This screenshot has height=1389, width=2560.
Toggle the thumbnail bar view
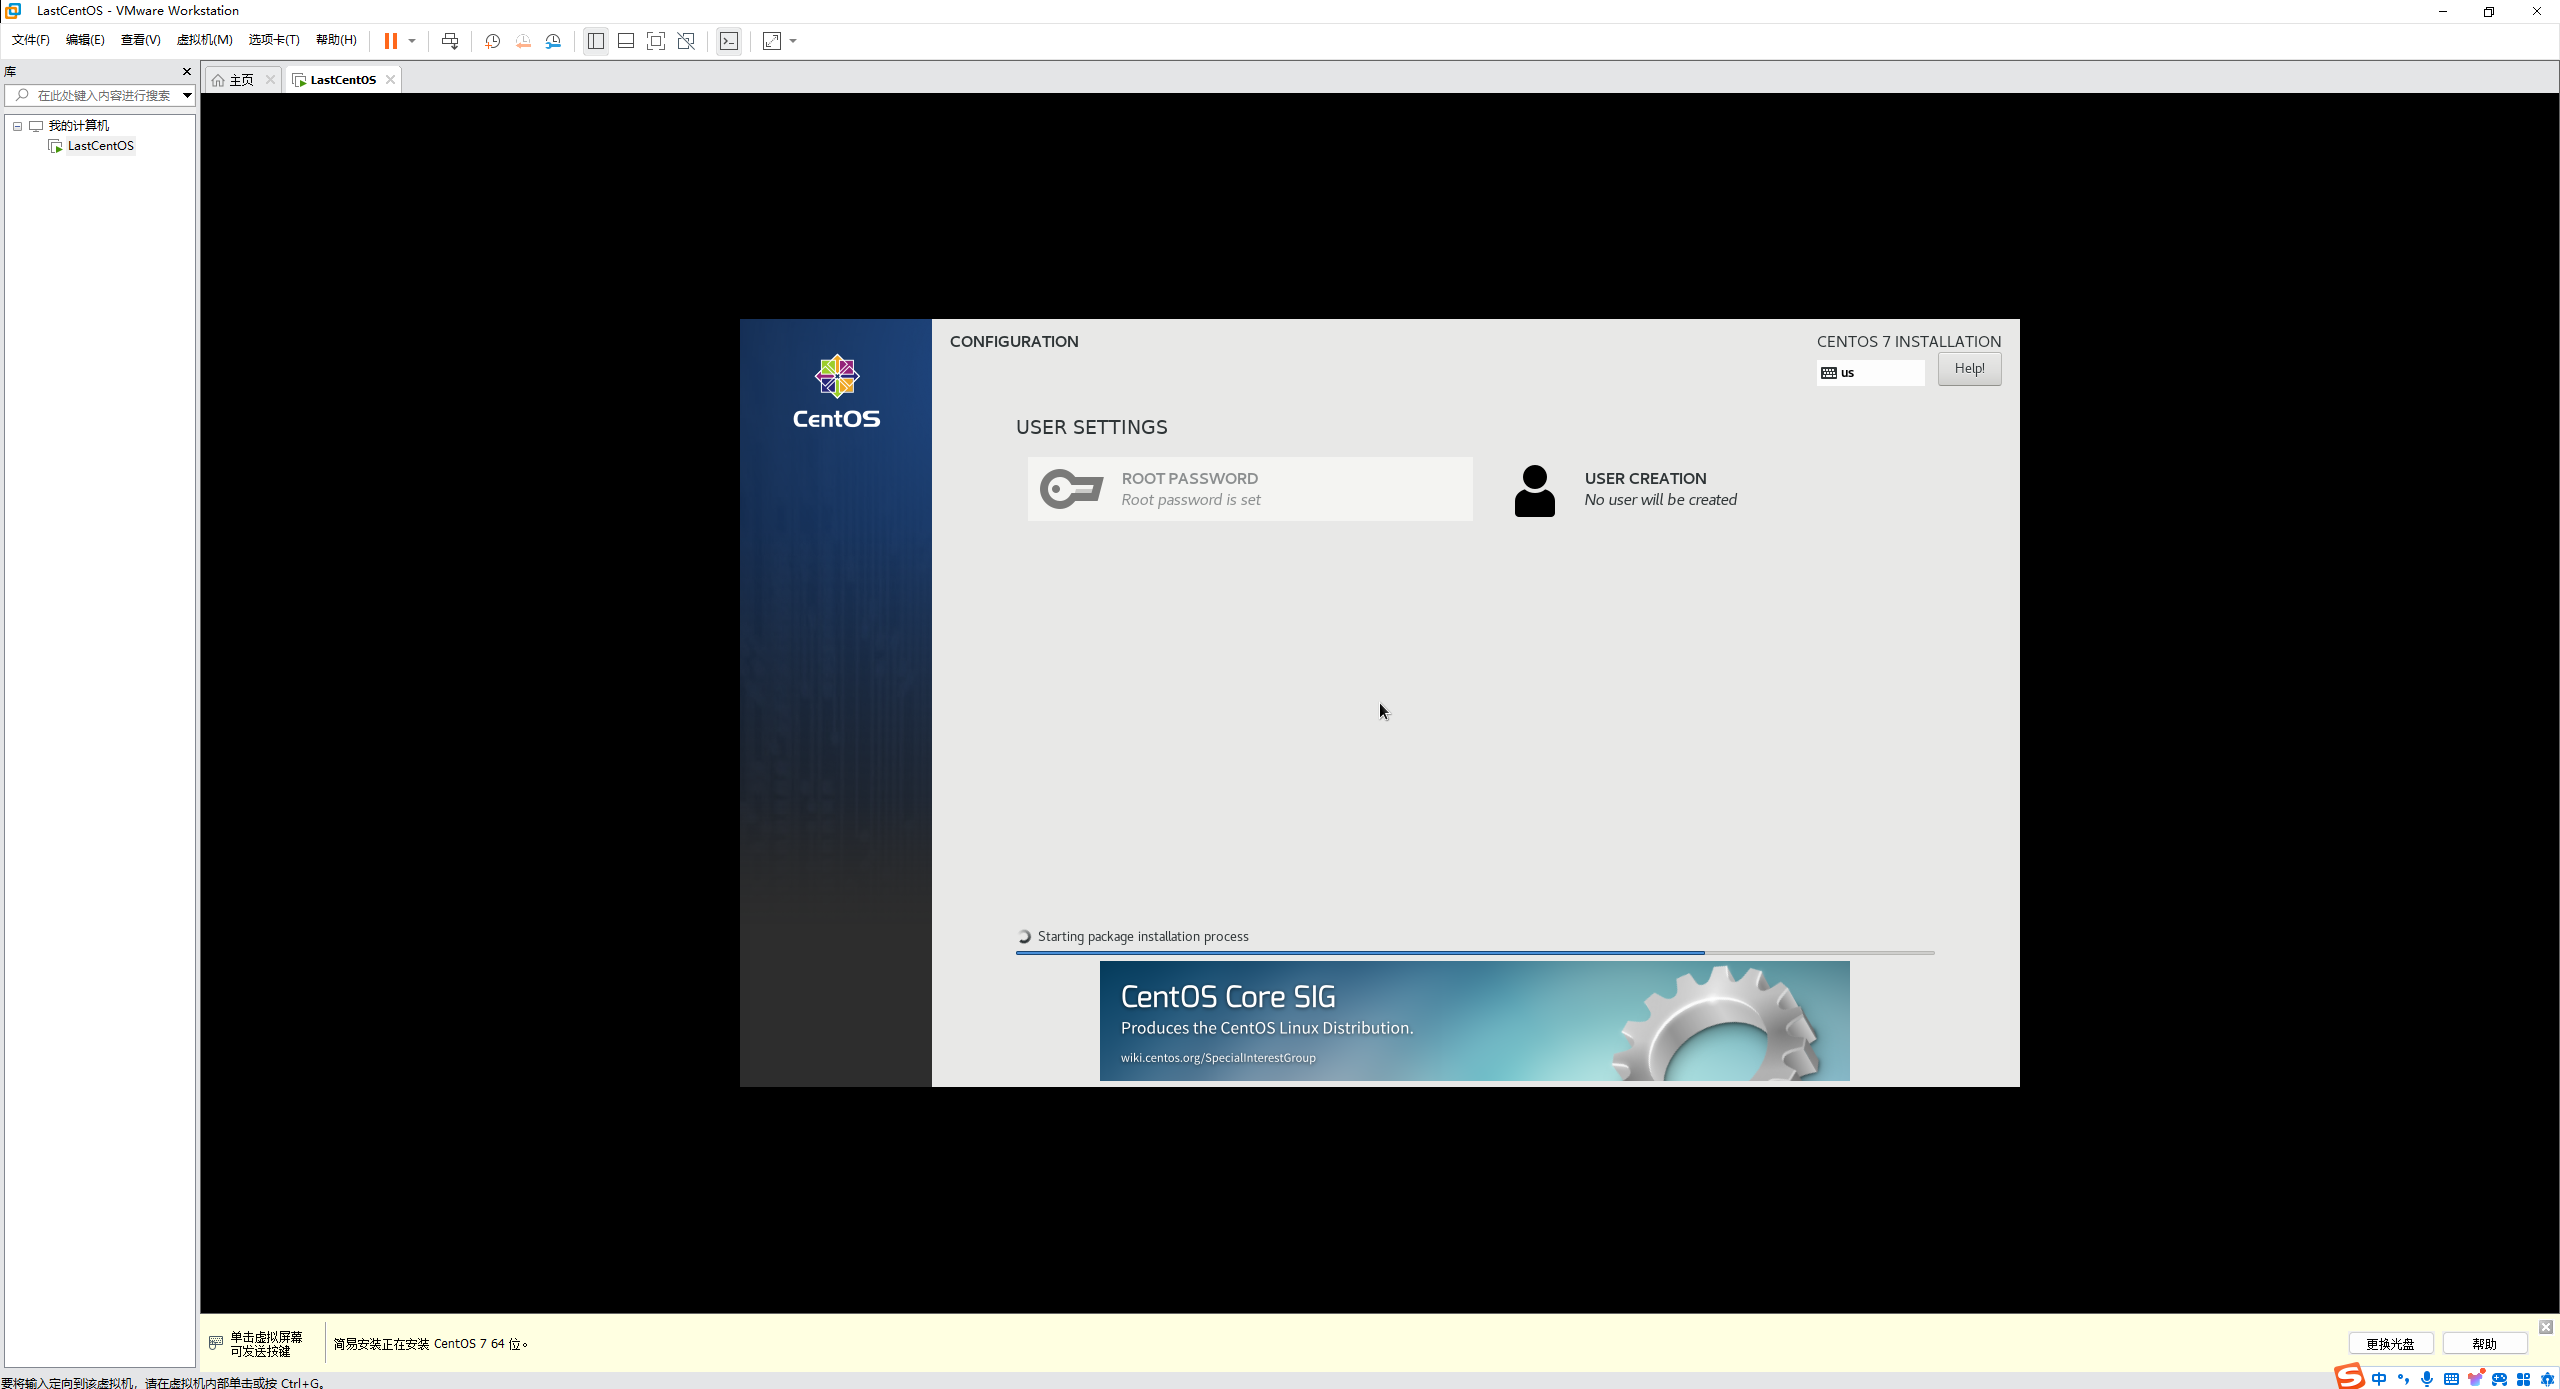[626, 41]
